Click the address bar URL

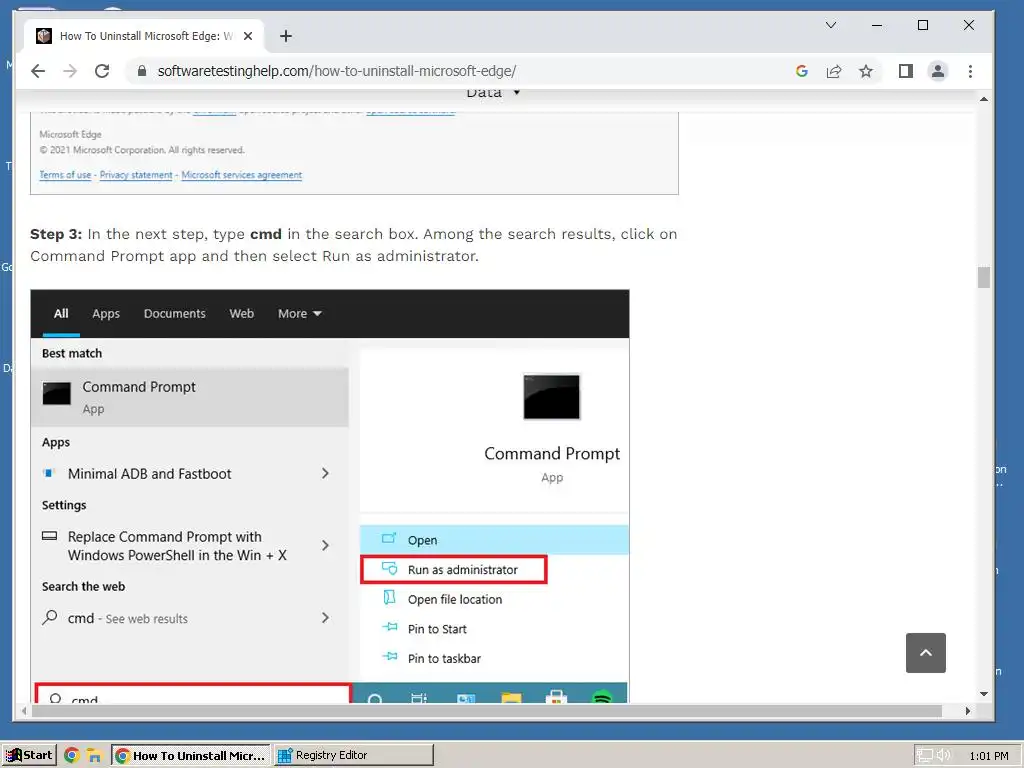tap(337, 71)
